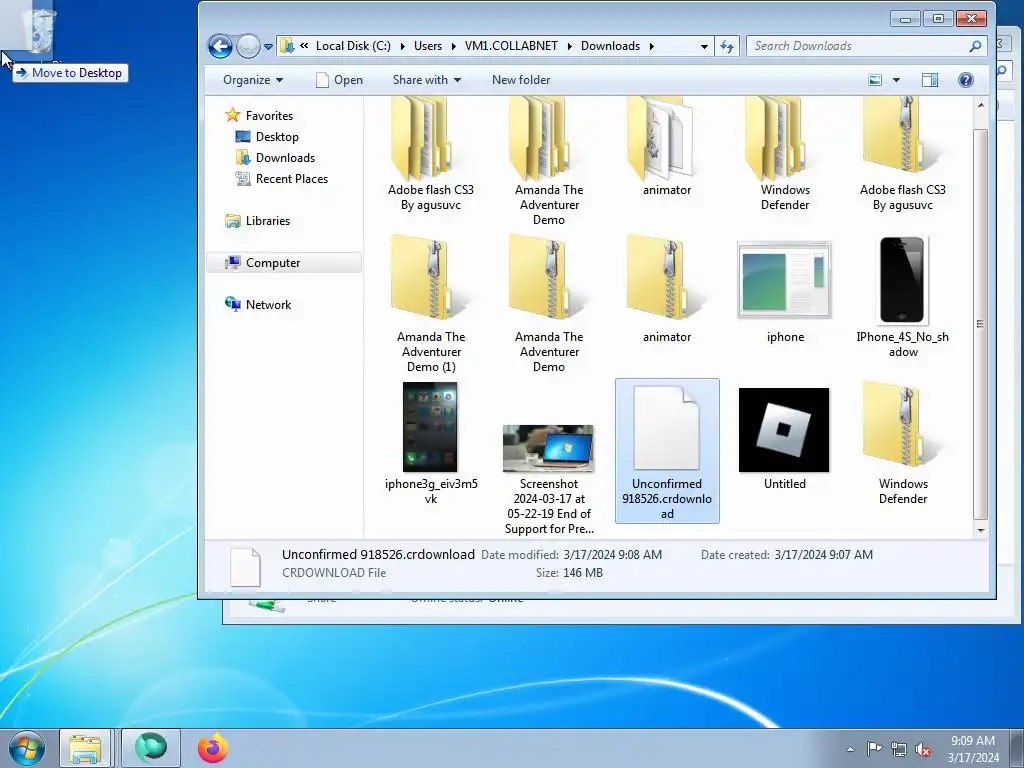This screenshot has height=768, width=1024.
Task: Expand the arrow after VM1.COLLABNET breadcrumb
Action: tap(569, 46)
